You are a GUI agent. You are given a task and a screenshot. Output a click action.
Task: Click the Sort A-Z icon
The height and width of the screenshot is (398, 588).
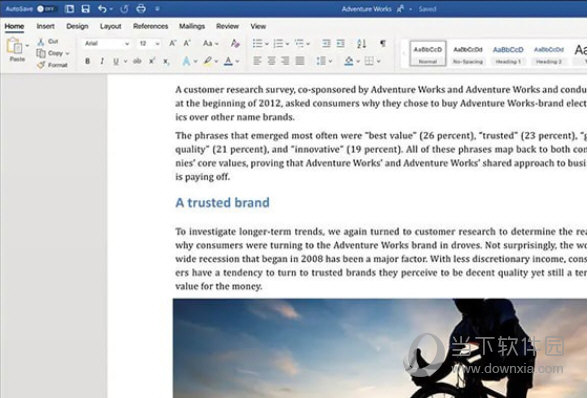(x=362, y=44)
